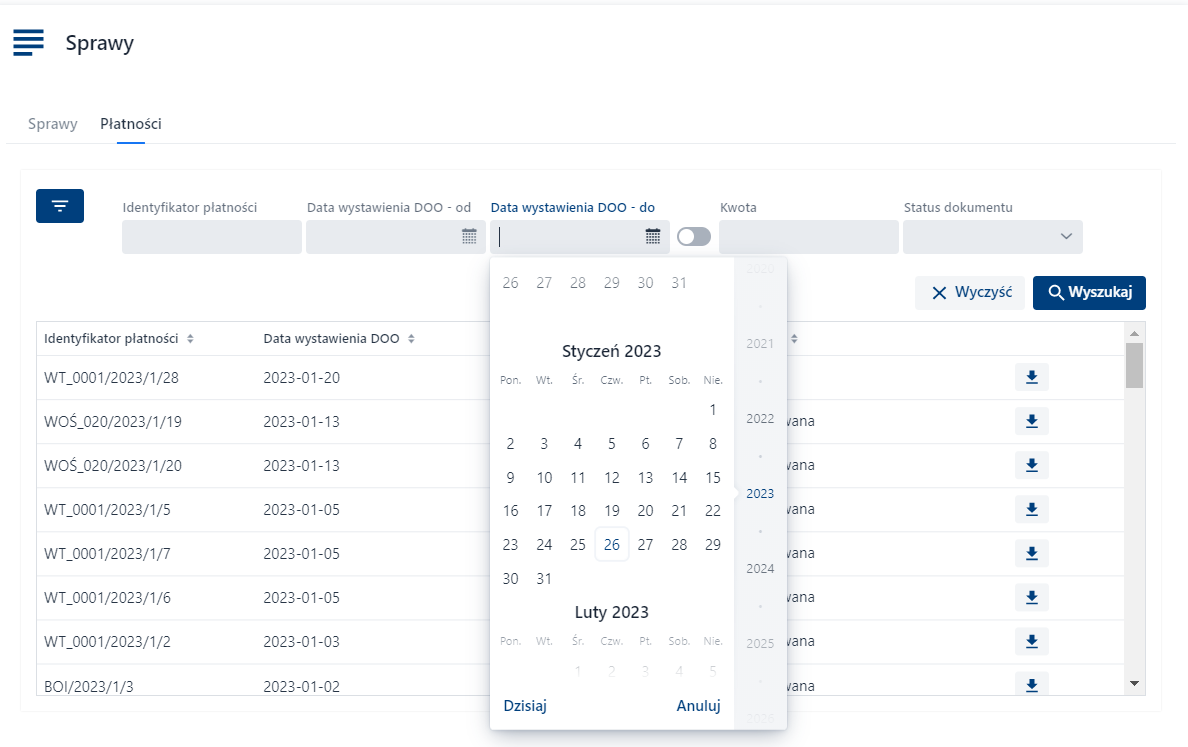Toggle the switch next to date field

point(694,237)
